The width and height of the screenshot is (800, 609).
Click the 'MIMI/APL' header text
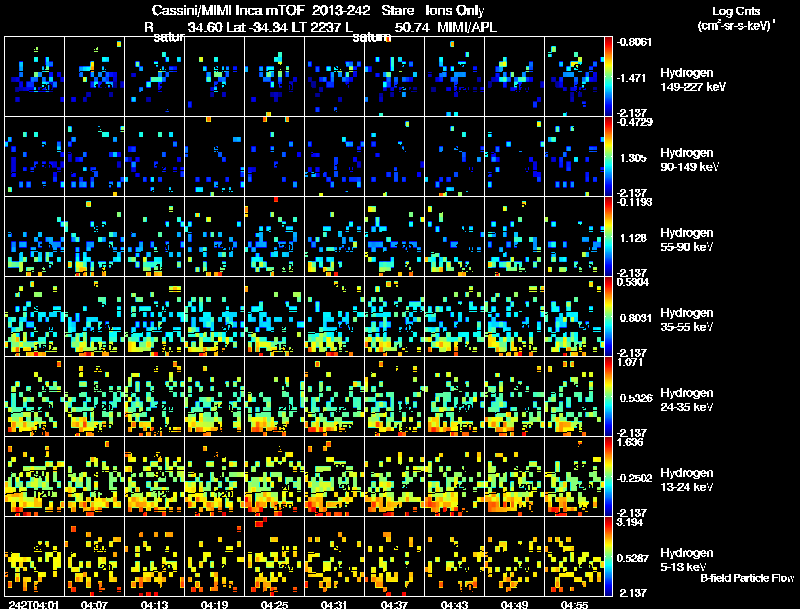pyautogui.click(x=467, y=27)
